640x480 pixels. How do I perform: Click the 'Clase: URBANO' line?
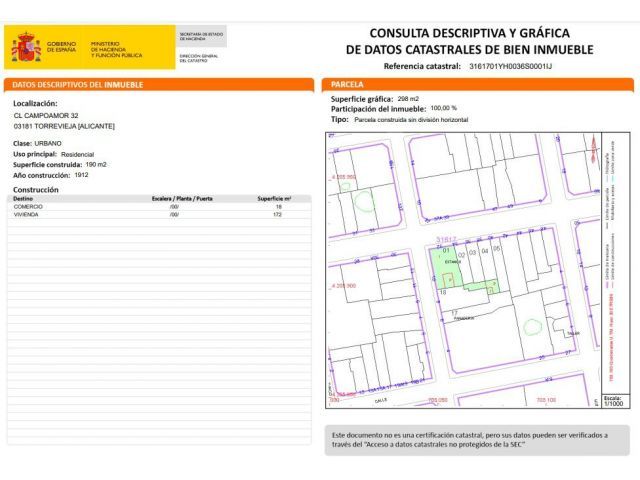37,144
